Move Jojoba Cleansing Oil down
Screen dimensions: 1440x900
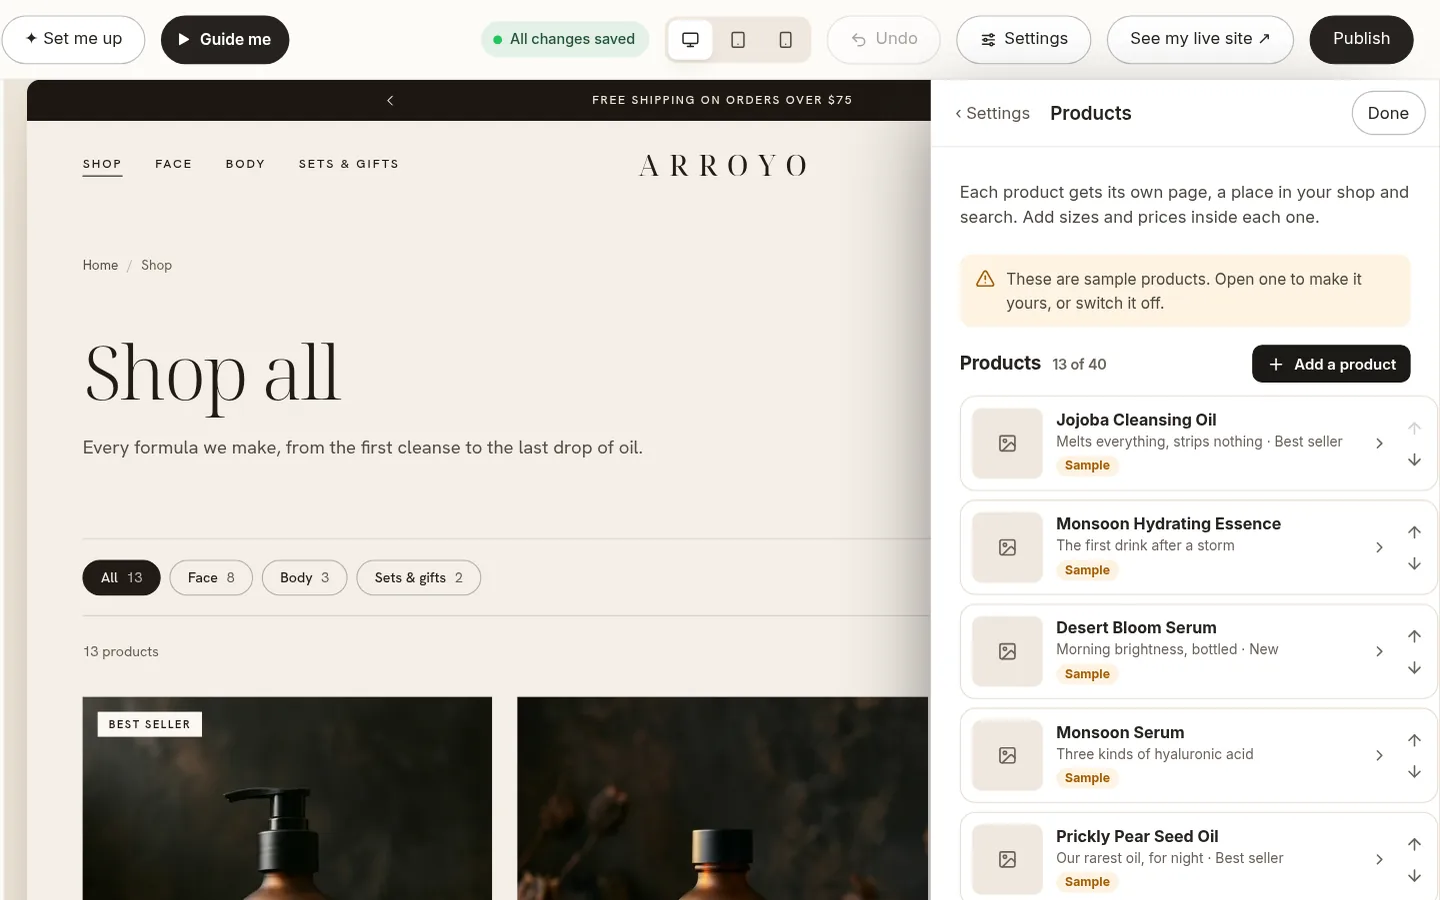1414,460
